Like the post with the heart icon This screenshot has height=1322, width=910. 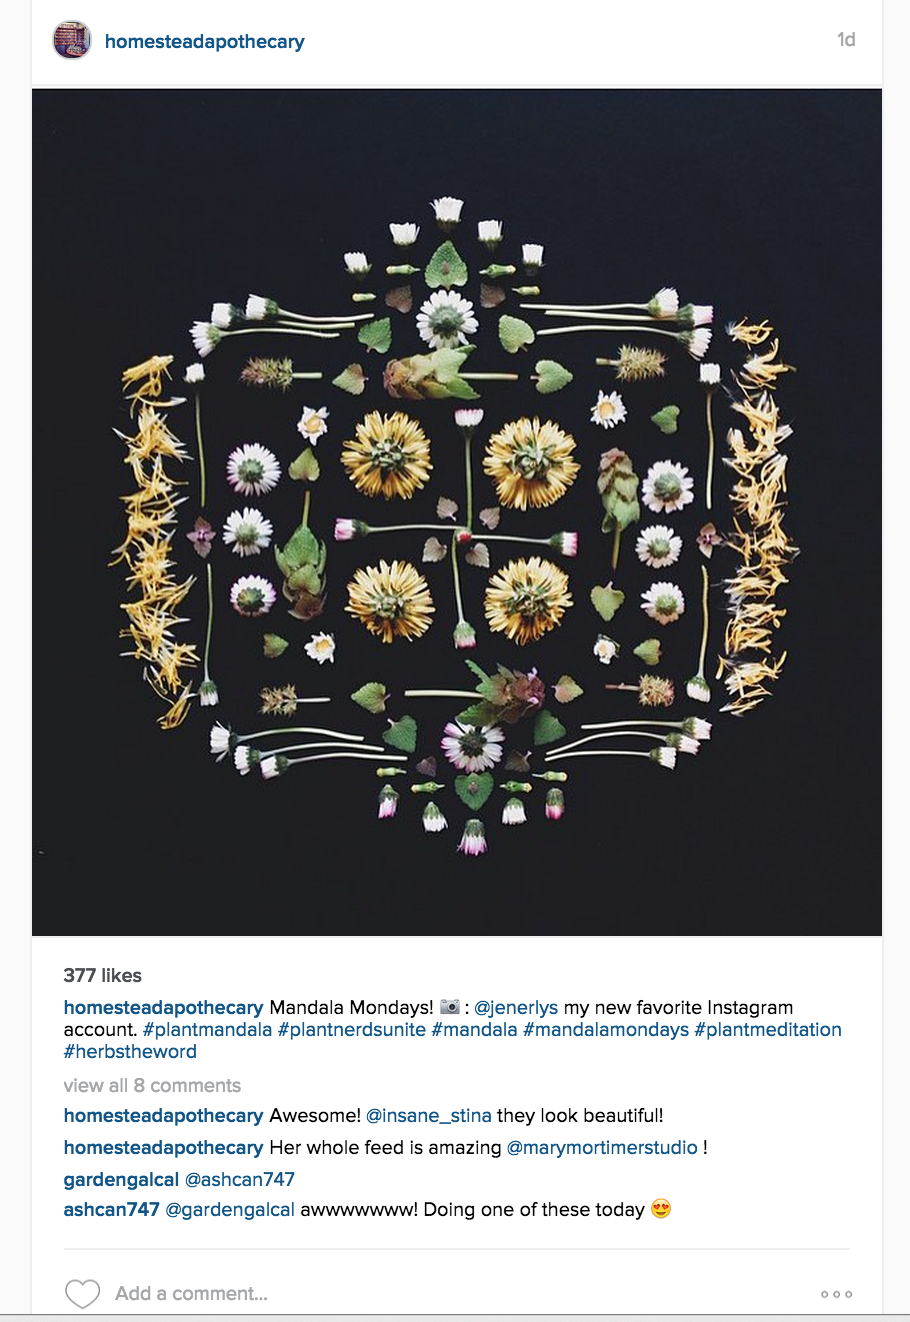coord(82,1293)
